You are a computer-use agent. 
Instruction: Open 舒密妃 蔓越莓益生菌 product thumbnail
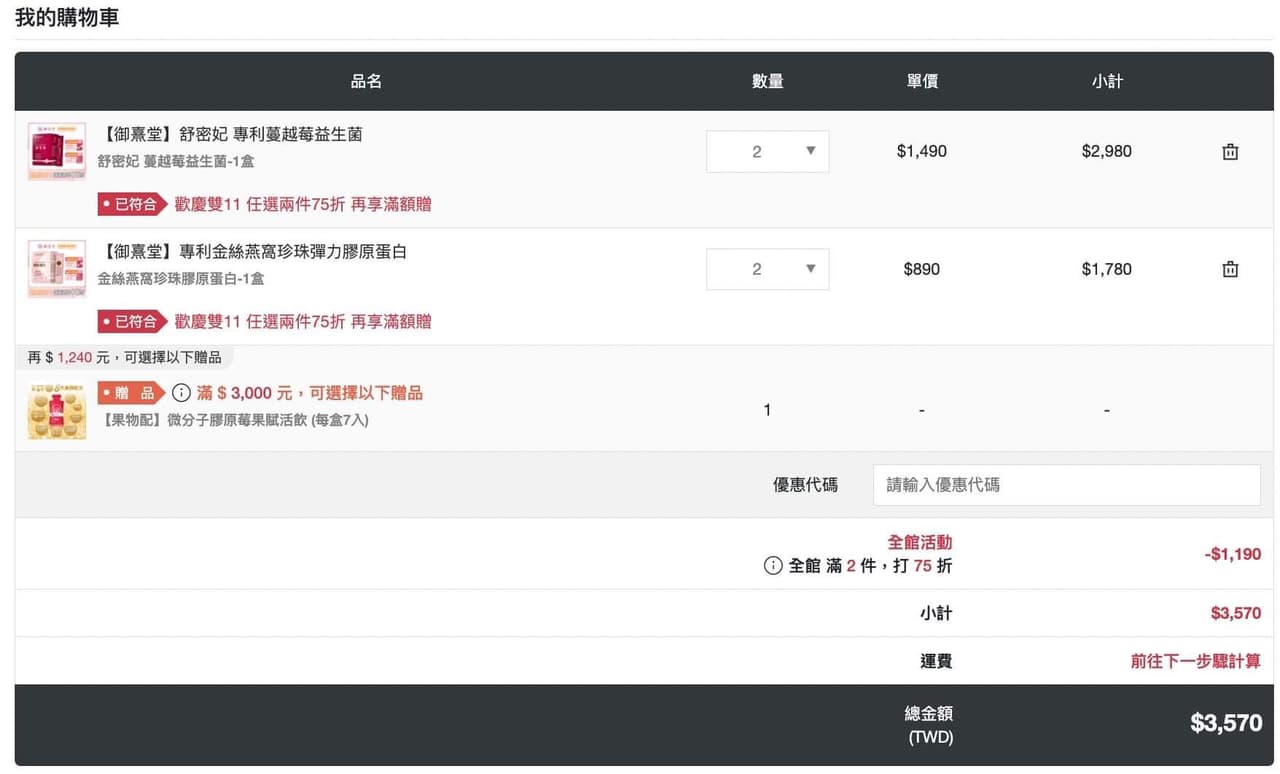56,151
